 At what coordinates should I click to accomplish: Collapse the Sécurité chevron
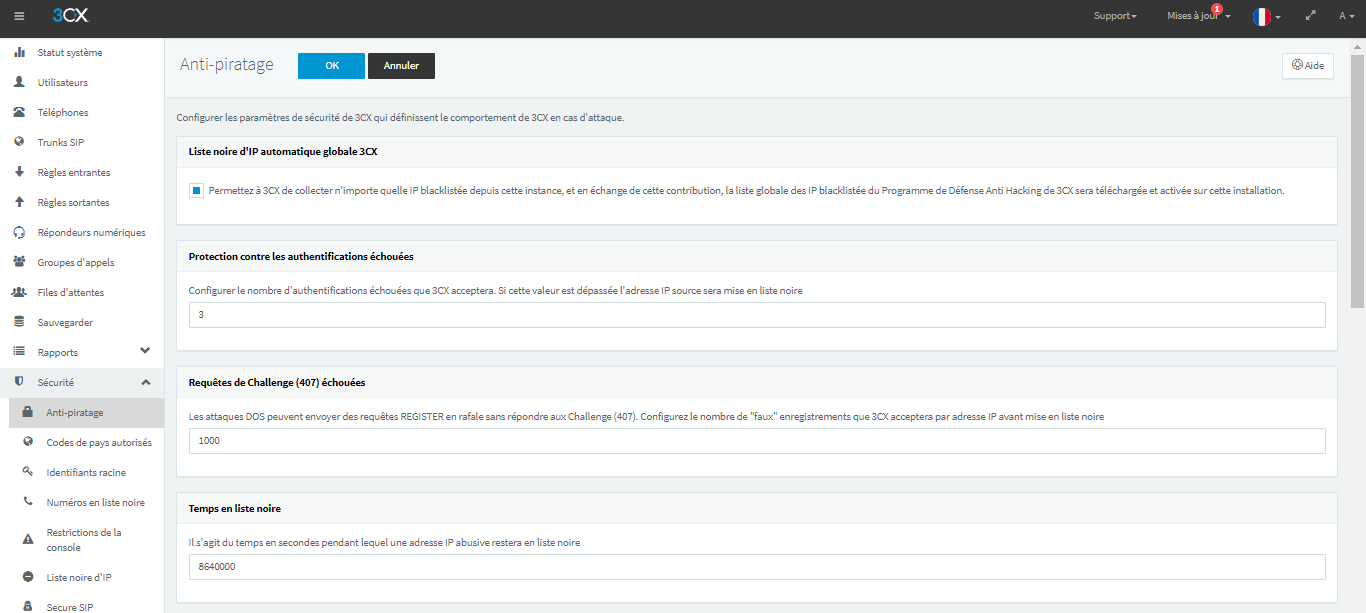145,382
